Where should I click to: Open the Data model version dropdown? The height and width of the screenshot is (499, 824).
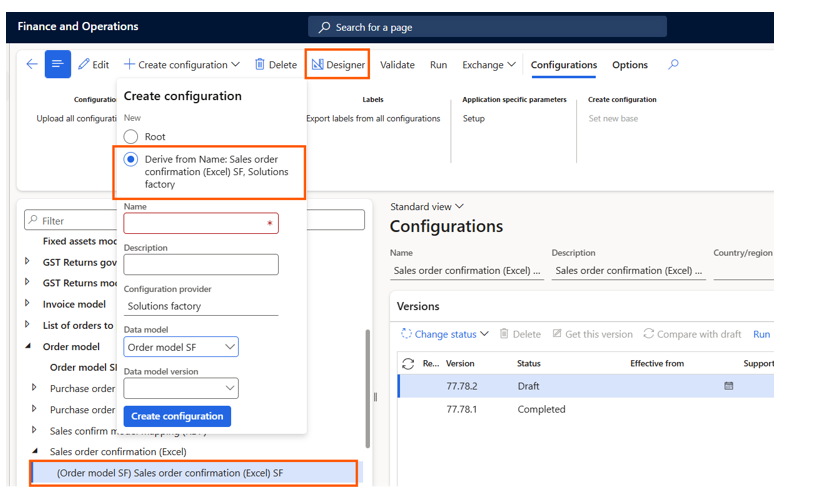(181, 388)
